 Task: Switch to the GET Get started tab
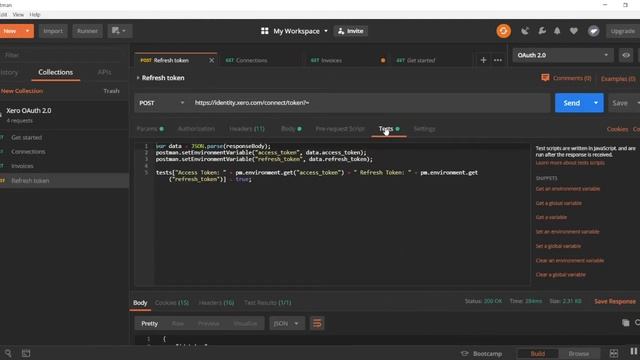[431, 60]
